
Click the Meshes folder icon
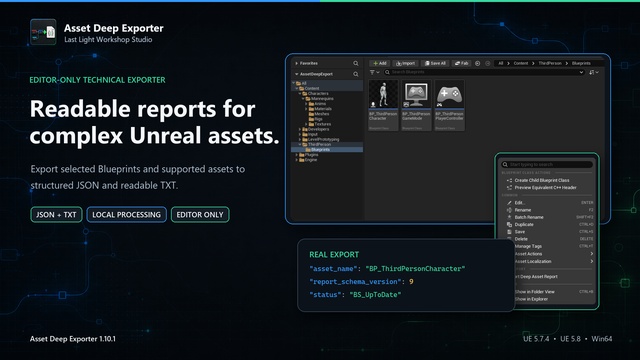coord(311,114)
